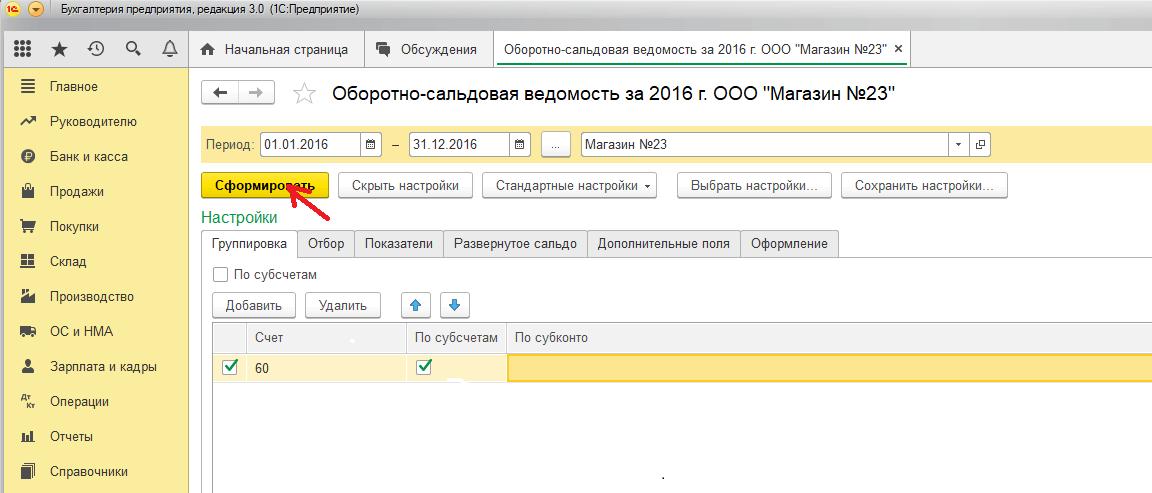The image size is (1152, 493).
Task: Click the 'Сформировать' button
Action: click(x=264, y=185)
